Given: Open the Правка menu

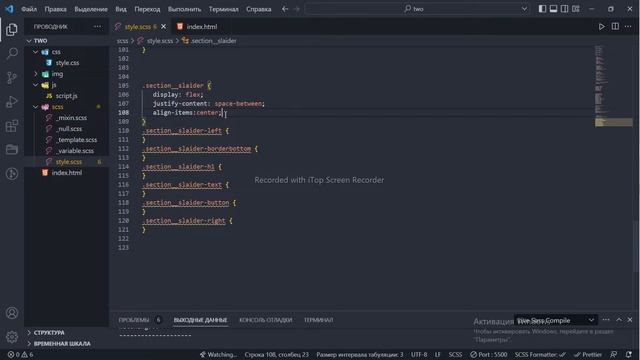Looking at the screenshot, I should [56, 9].
